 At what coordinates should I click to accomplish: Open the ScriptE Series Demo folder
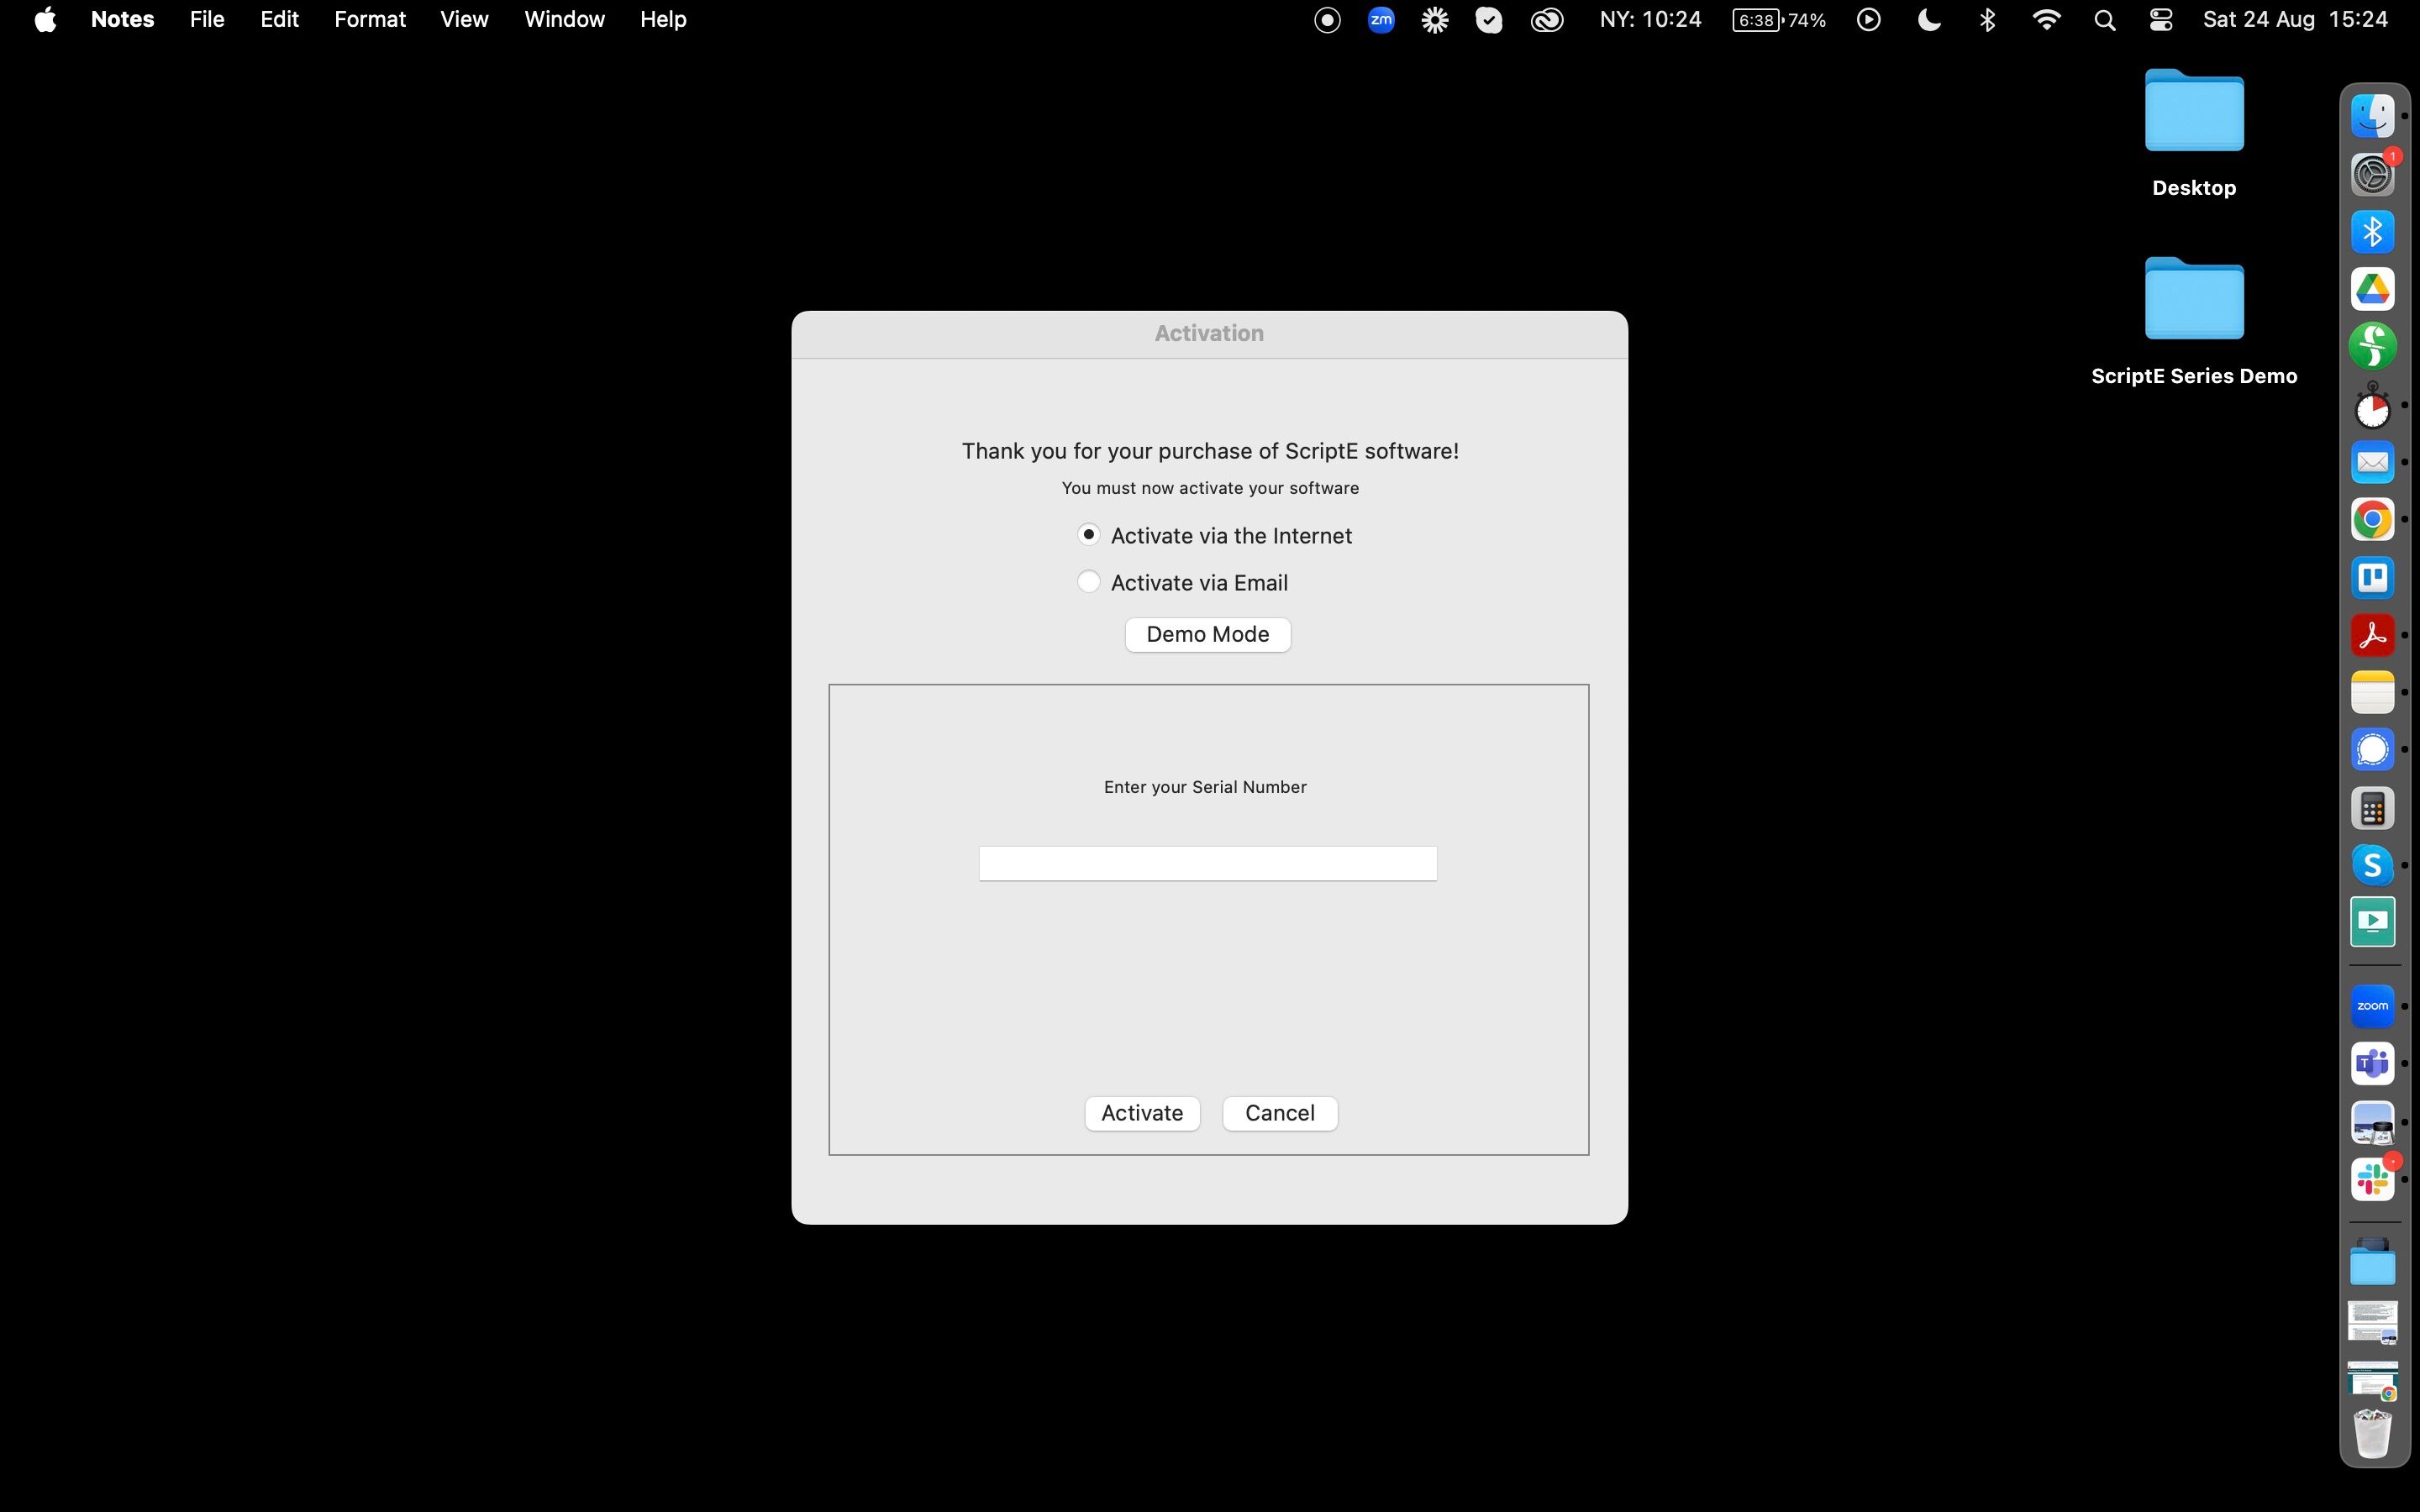point(2193,301)
